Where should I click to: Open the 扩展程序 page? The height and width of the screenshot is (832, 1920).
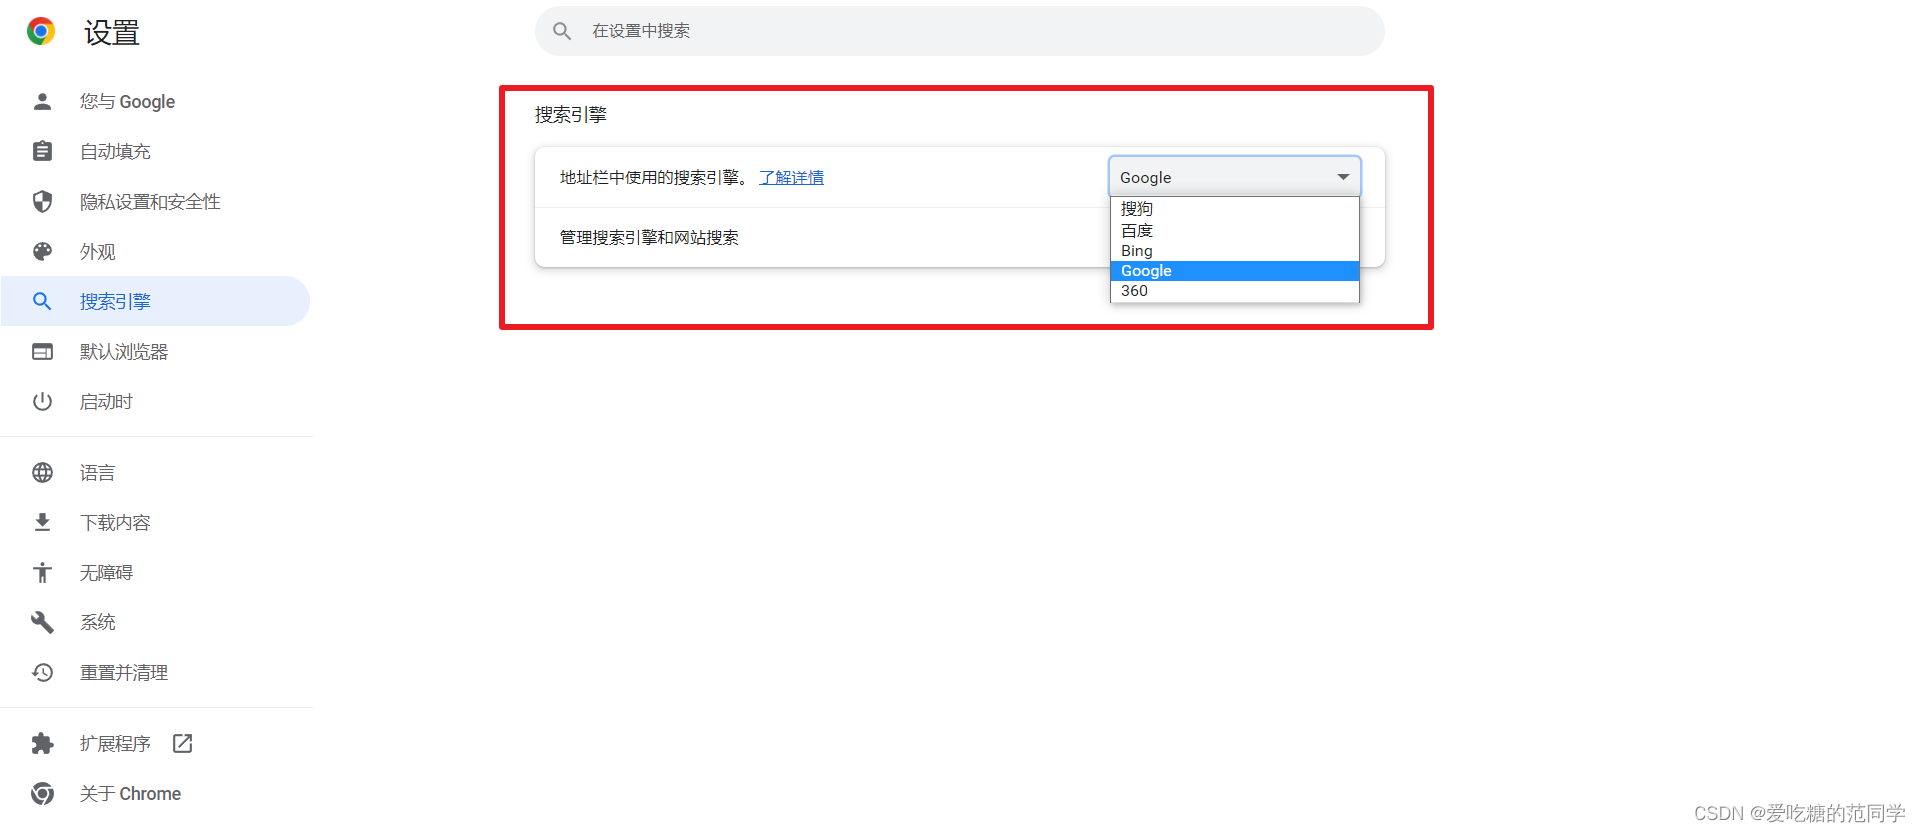pos(156,743)
